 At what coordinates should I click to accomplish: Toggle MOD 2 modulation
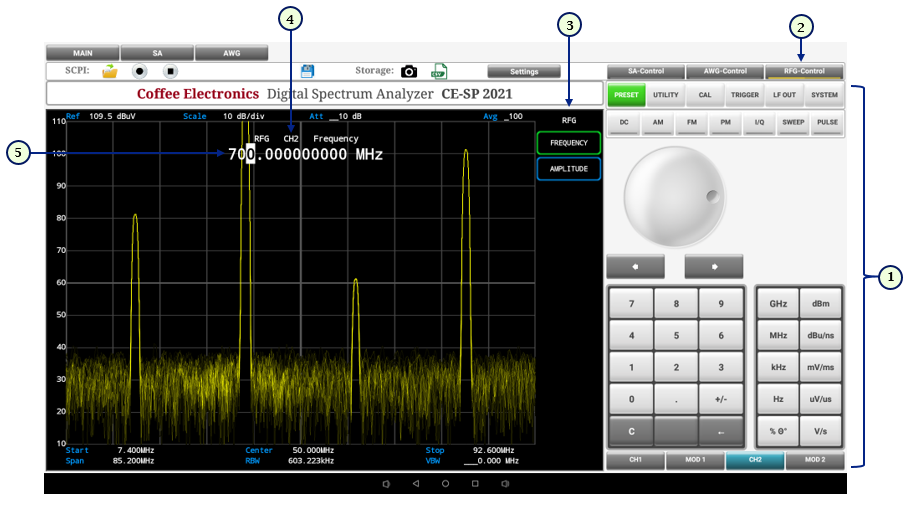pyautogui.click(x=815, y=461)
